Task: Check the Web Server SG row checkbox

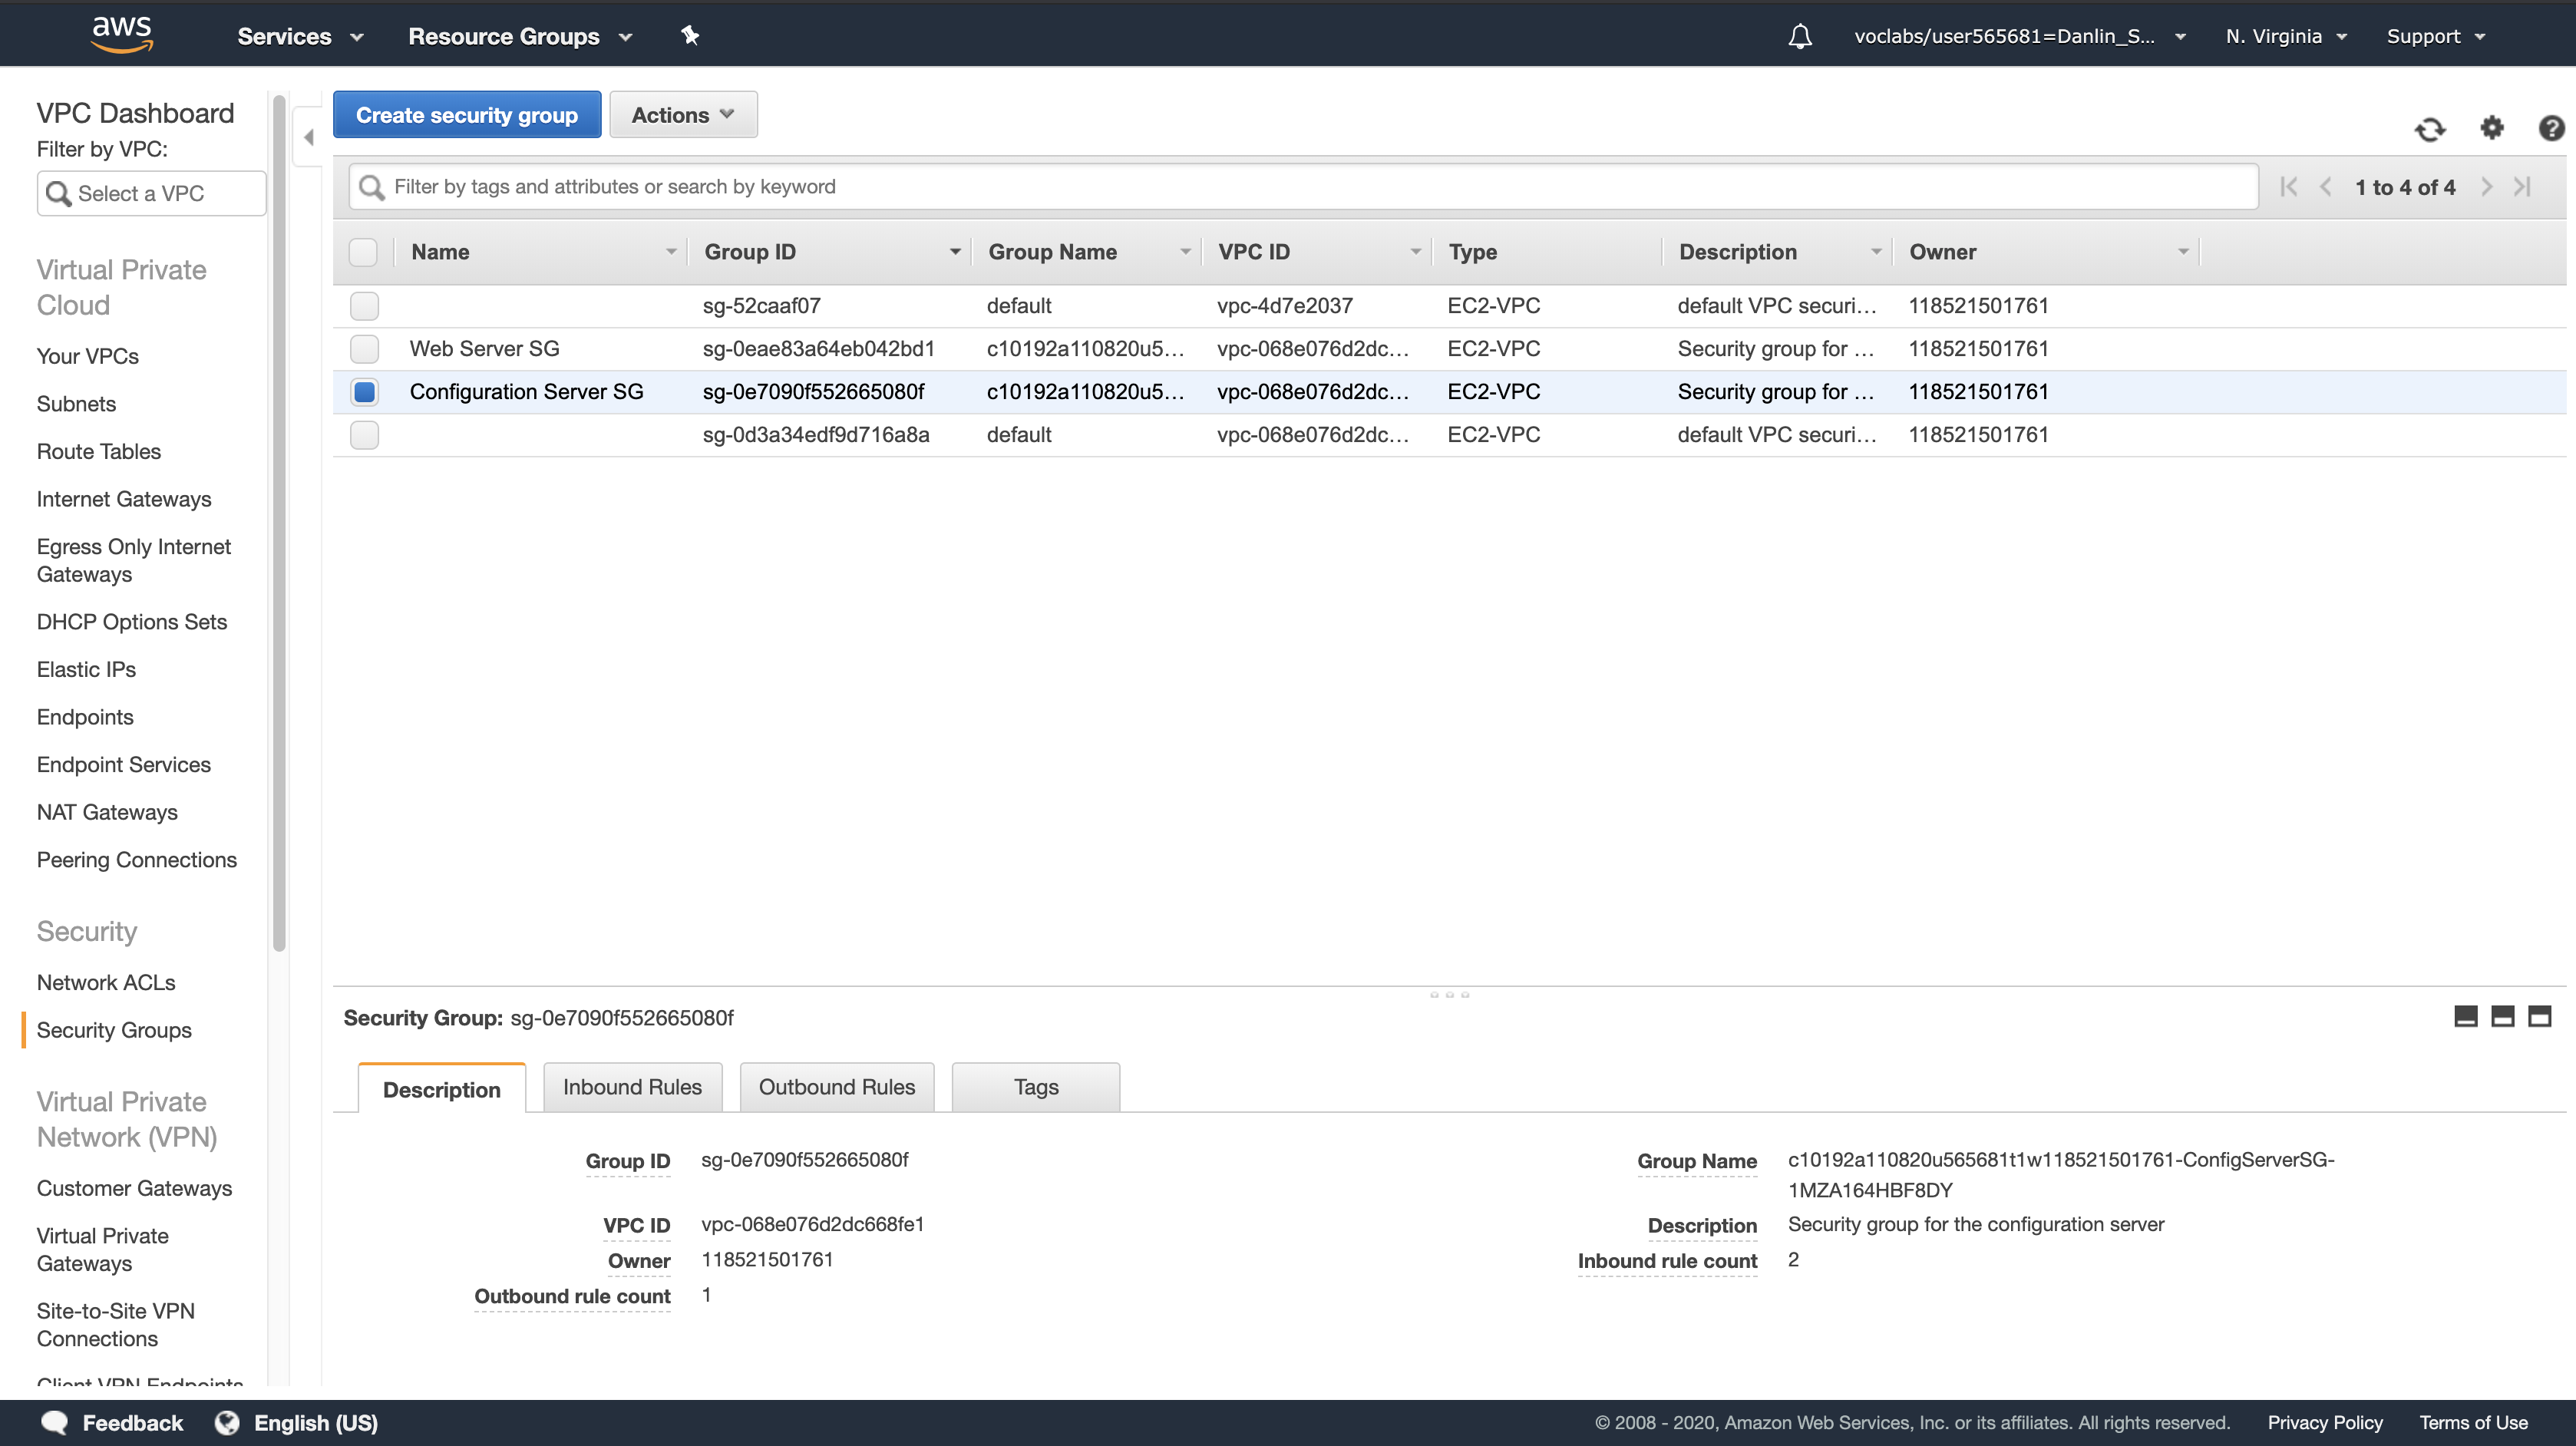Action: [x=364, y=349]
